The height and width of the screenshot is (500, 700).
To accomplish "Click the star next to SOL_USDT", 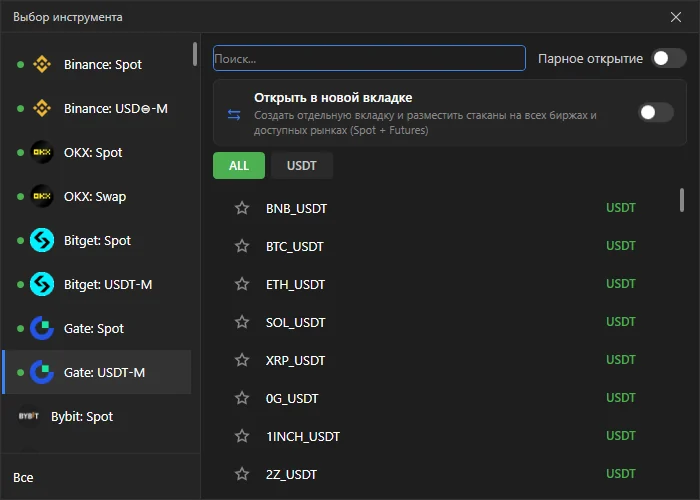I will coord(242,322).
